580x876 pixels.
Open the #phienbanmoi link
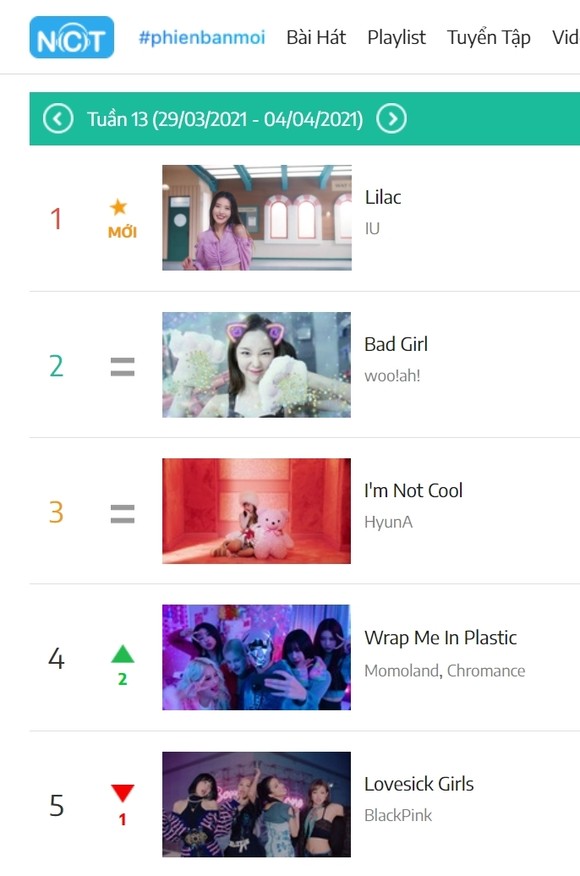(x=202, y=37)
